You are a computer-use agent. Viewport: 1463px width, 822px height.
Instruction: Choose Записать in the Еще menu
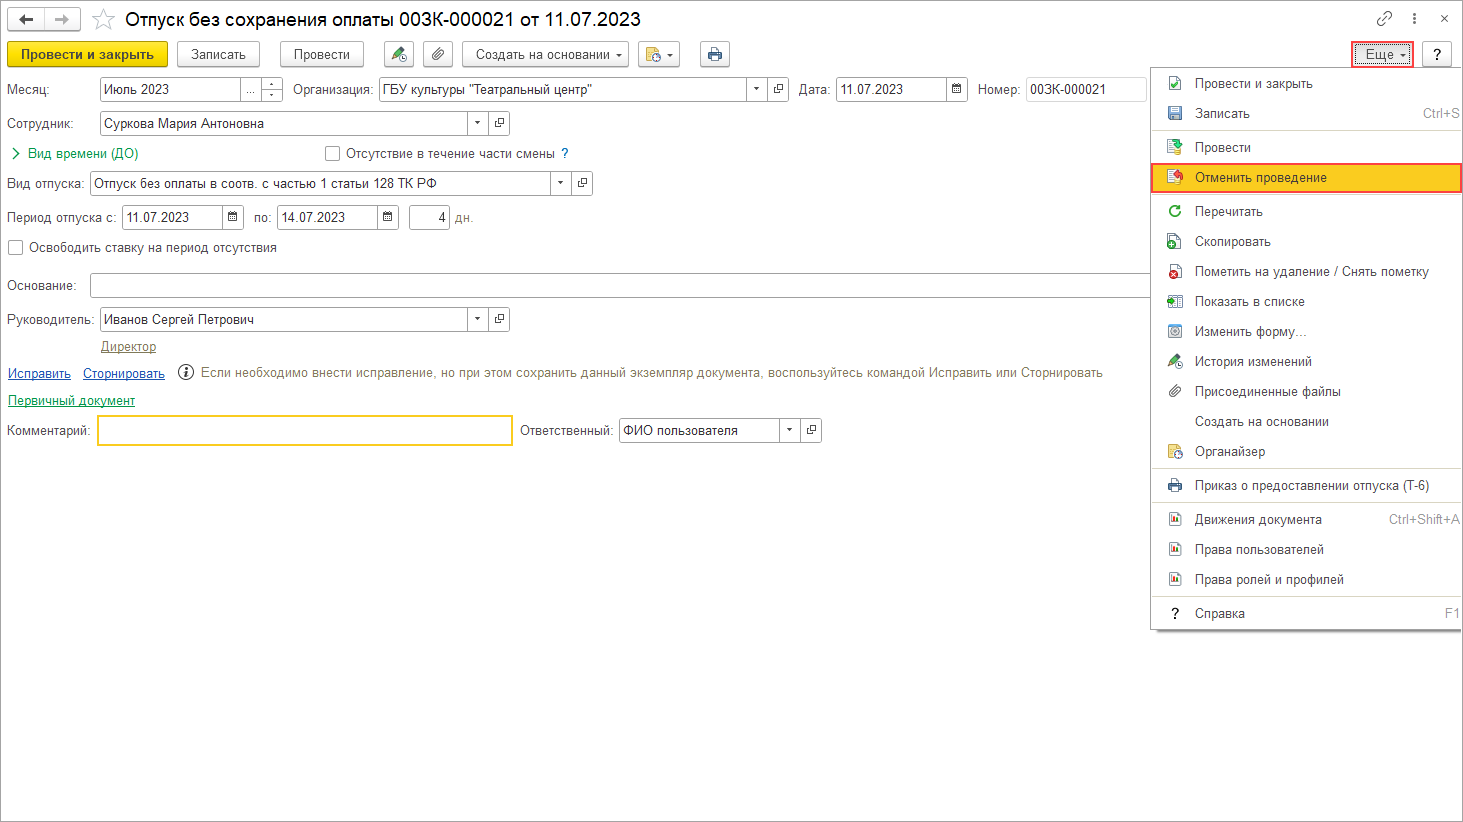[x=1306, y=113]
